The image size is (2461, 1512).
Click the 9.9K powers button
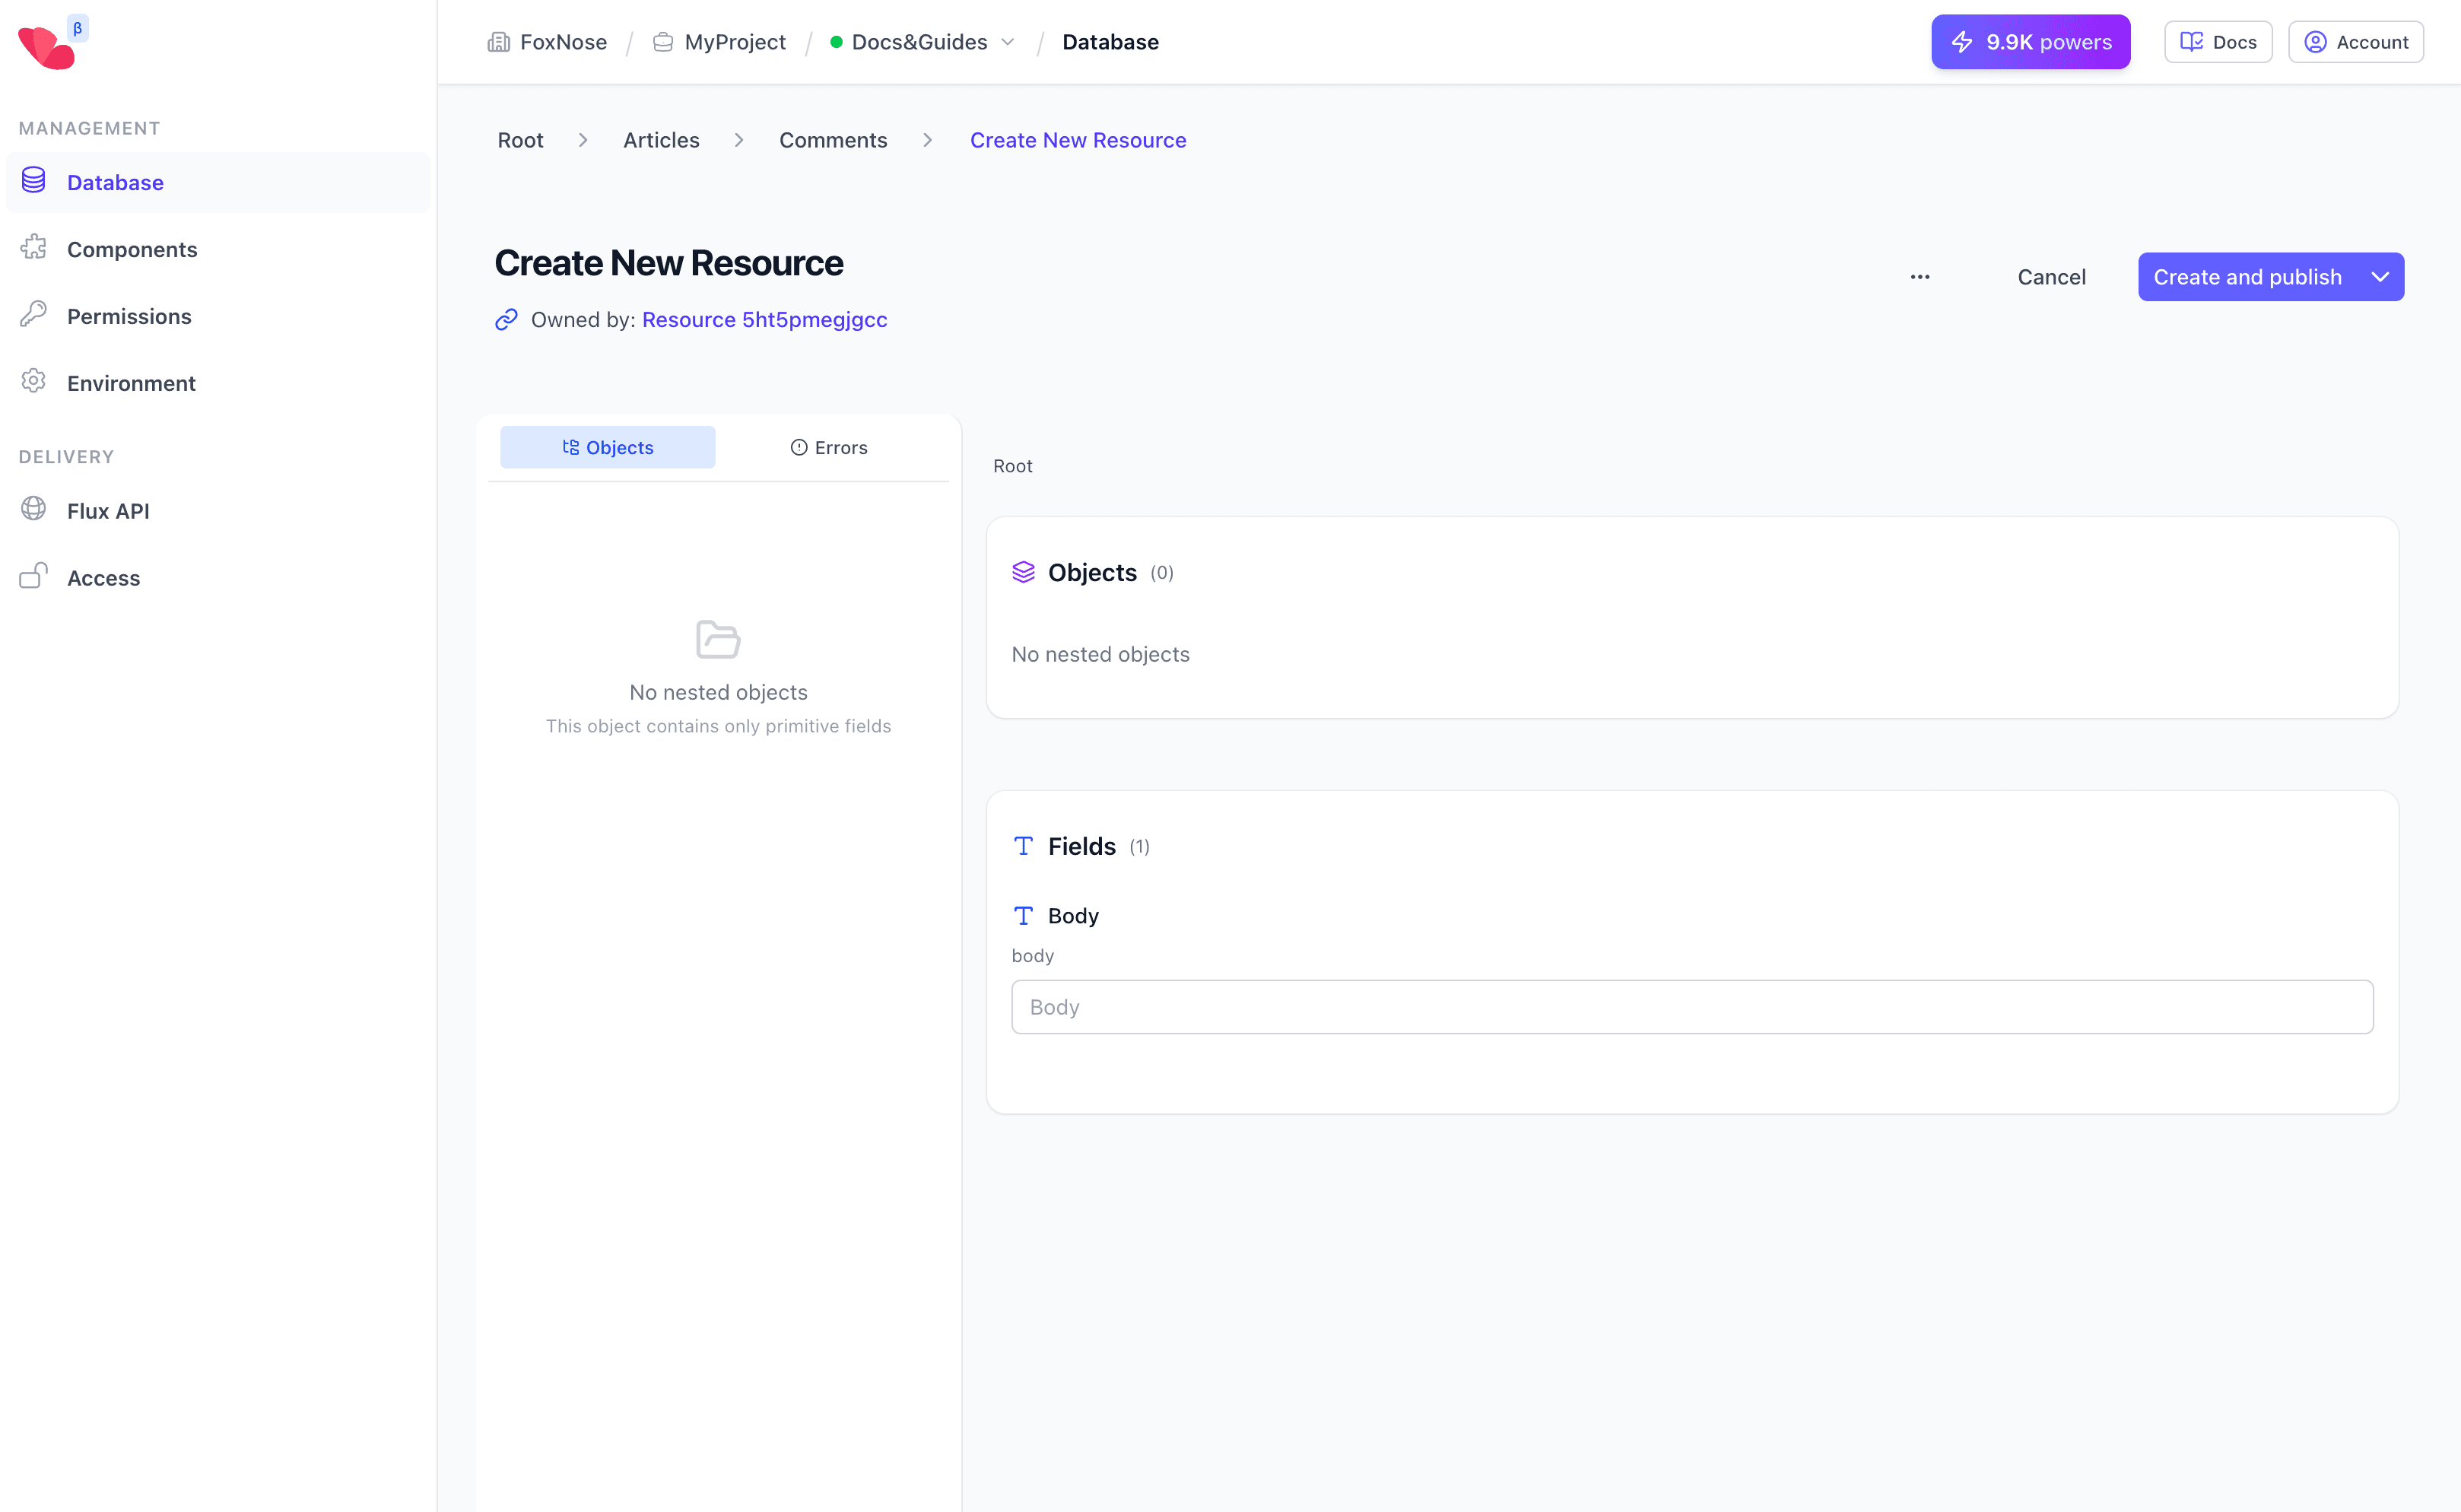click(x=2030, y=42)
